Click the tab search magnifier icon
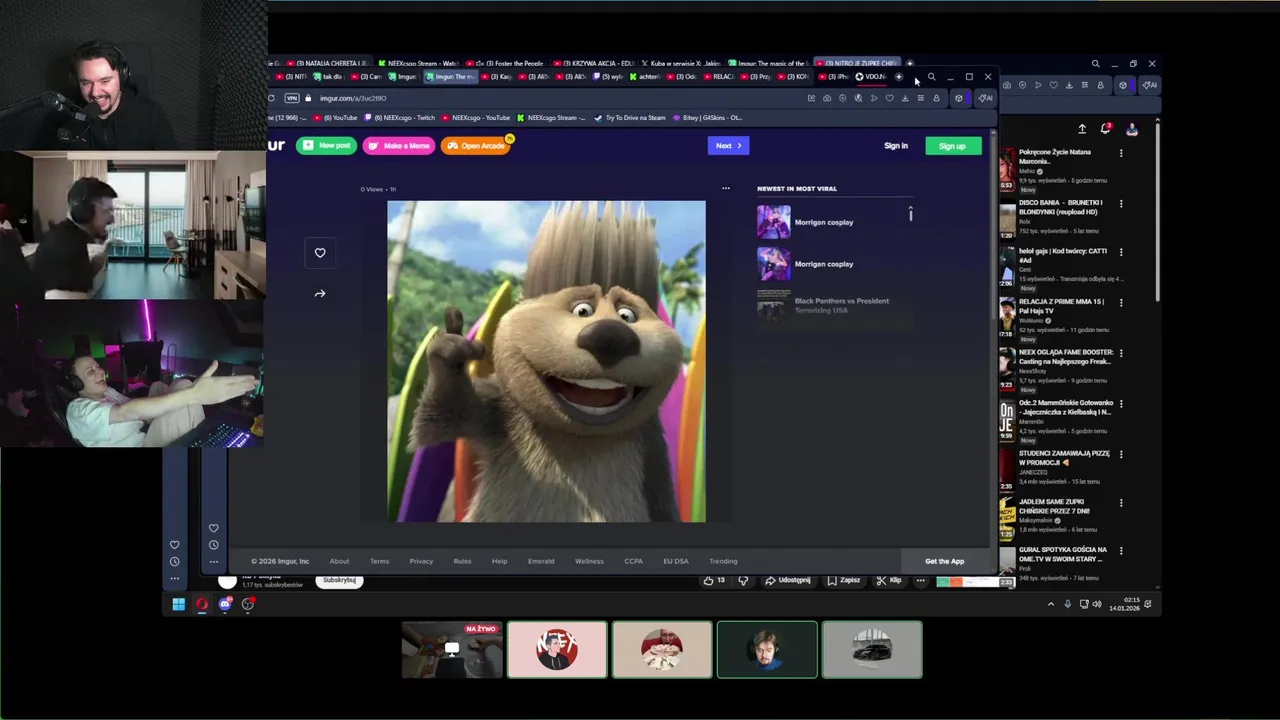The height and width of the screenshot is (720, 1280). [x=931, y=77]
